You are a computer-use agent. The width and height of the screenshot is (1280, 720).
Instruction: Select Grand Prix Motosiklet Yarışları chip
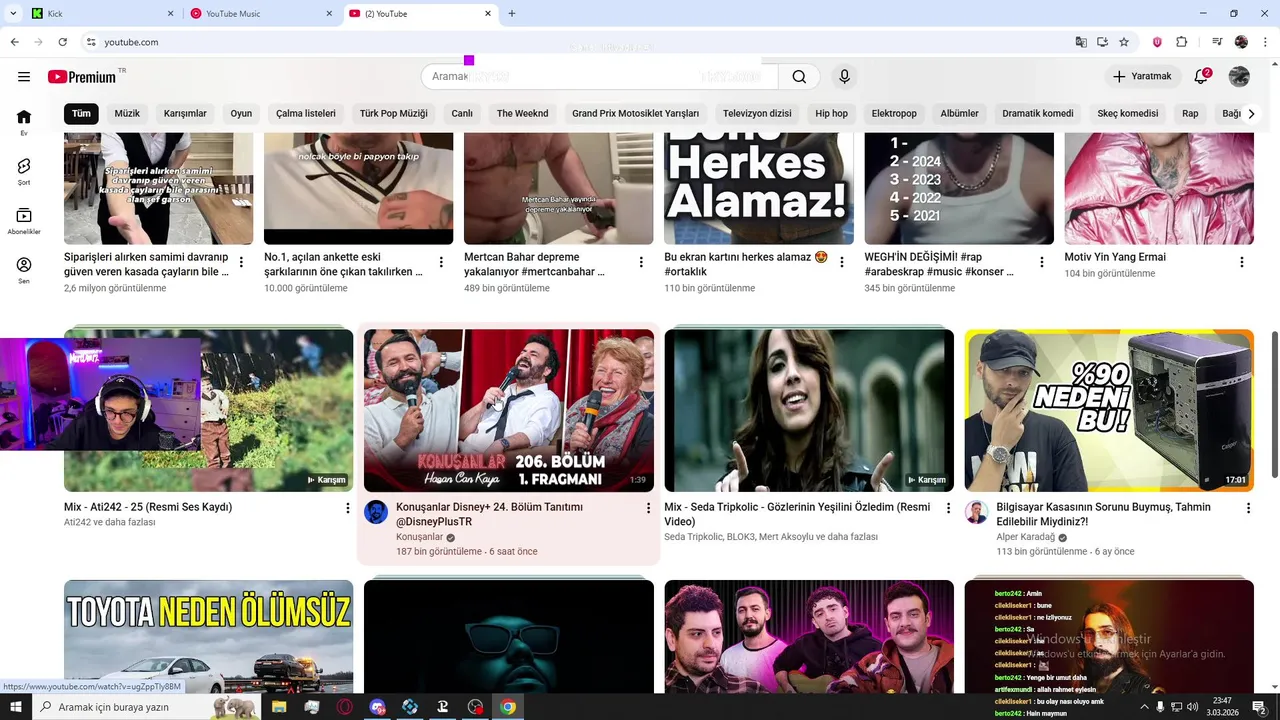tap(635, 113)
